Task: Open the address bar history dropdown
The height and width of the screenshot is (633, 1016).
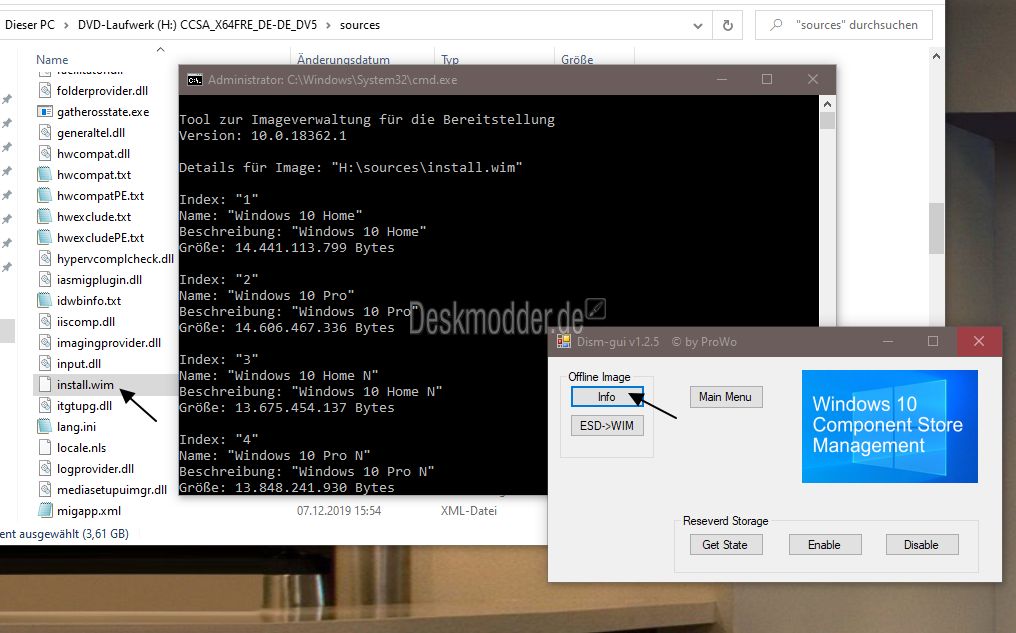Action: pos(697,25)
